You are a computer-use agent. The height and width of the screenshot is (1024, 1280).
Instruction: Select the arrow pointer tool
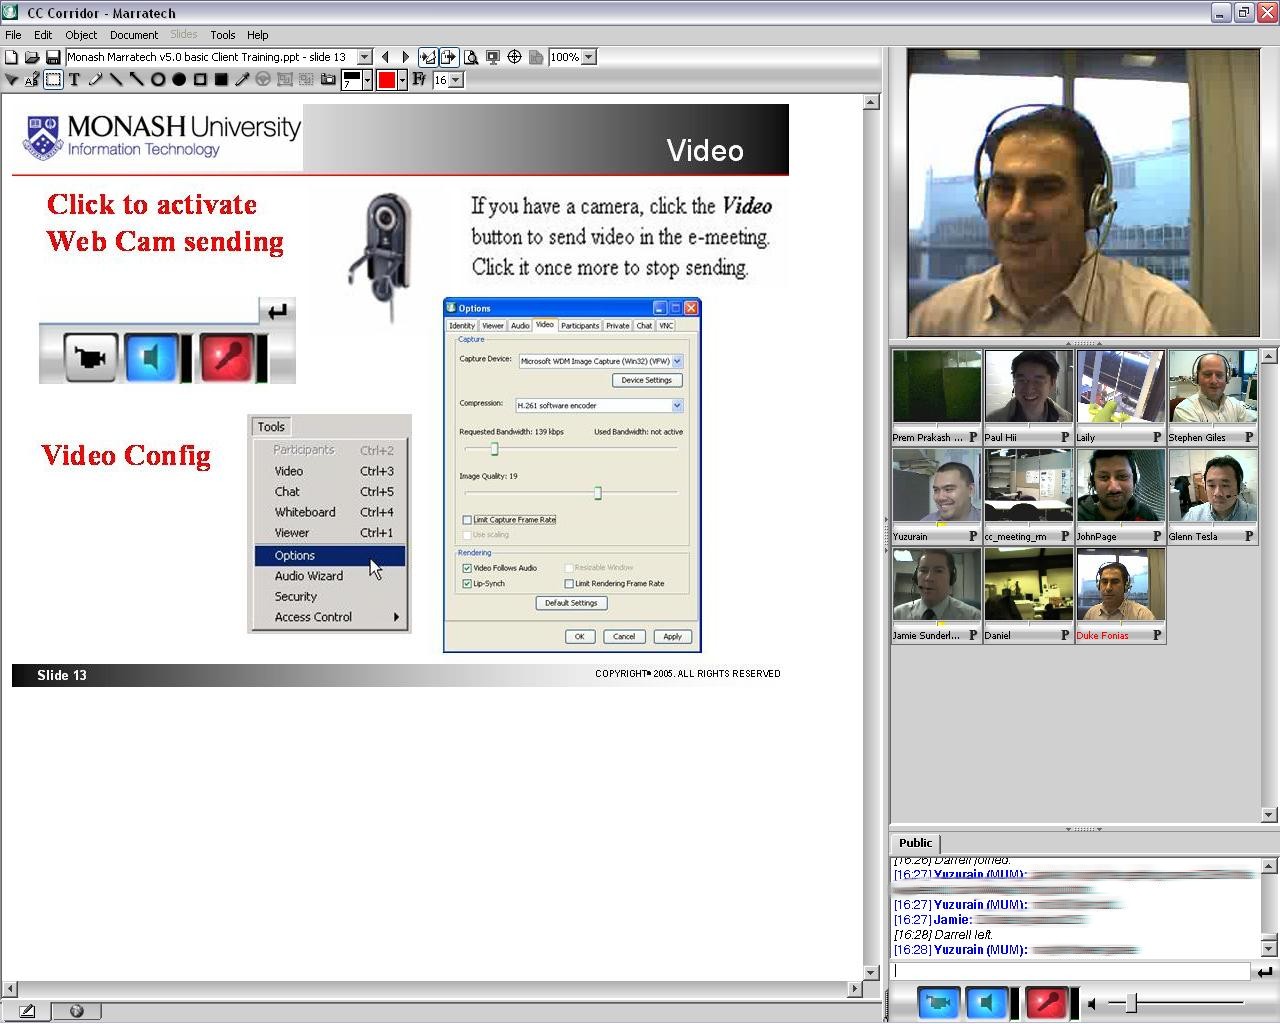click(12, 79)
